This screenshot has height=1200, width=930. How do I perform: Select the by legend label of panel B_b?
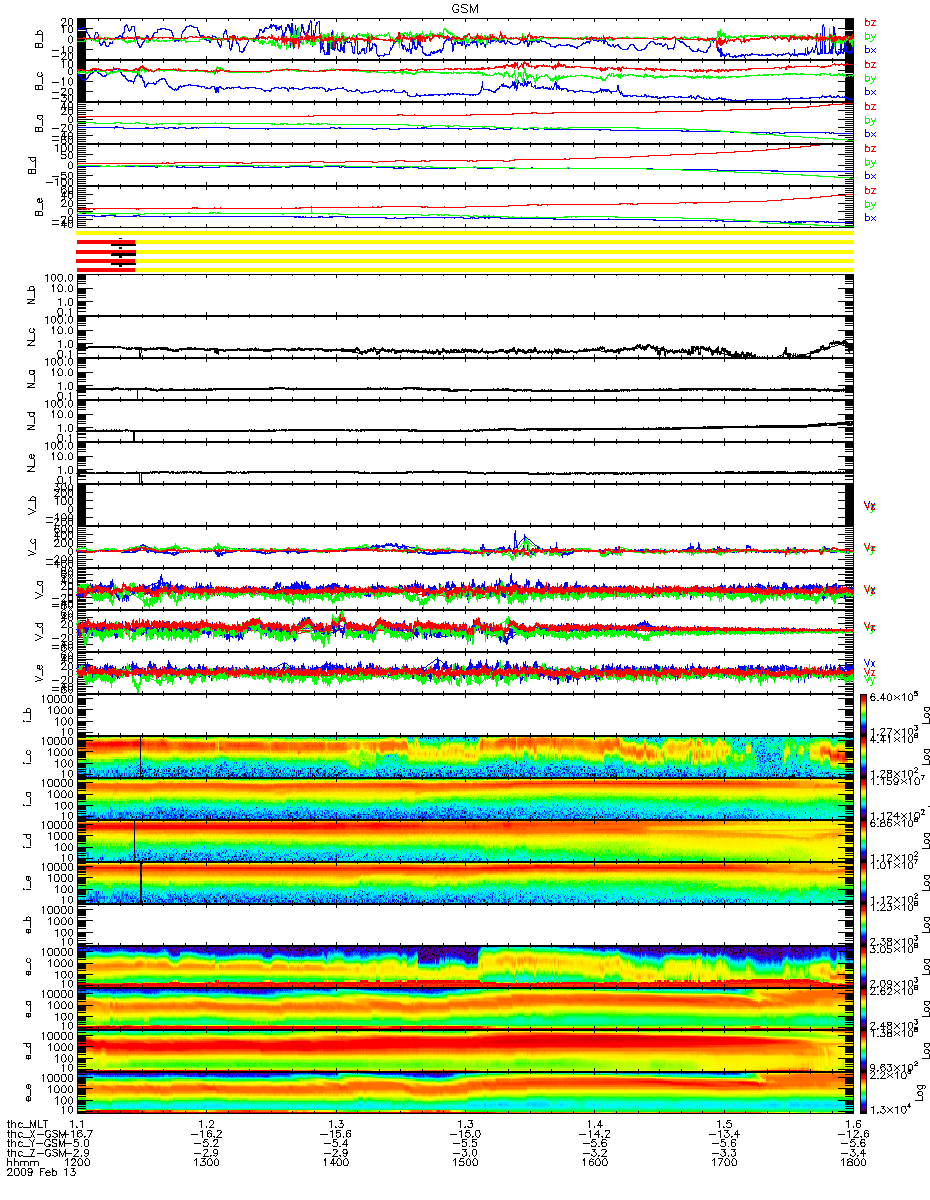(870, 36)
